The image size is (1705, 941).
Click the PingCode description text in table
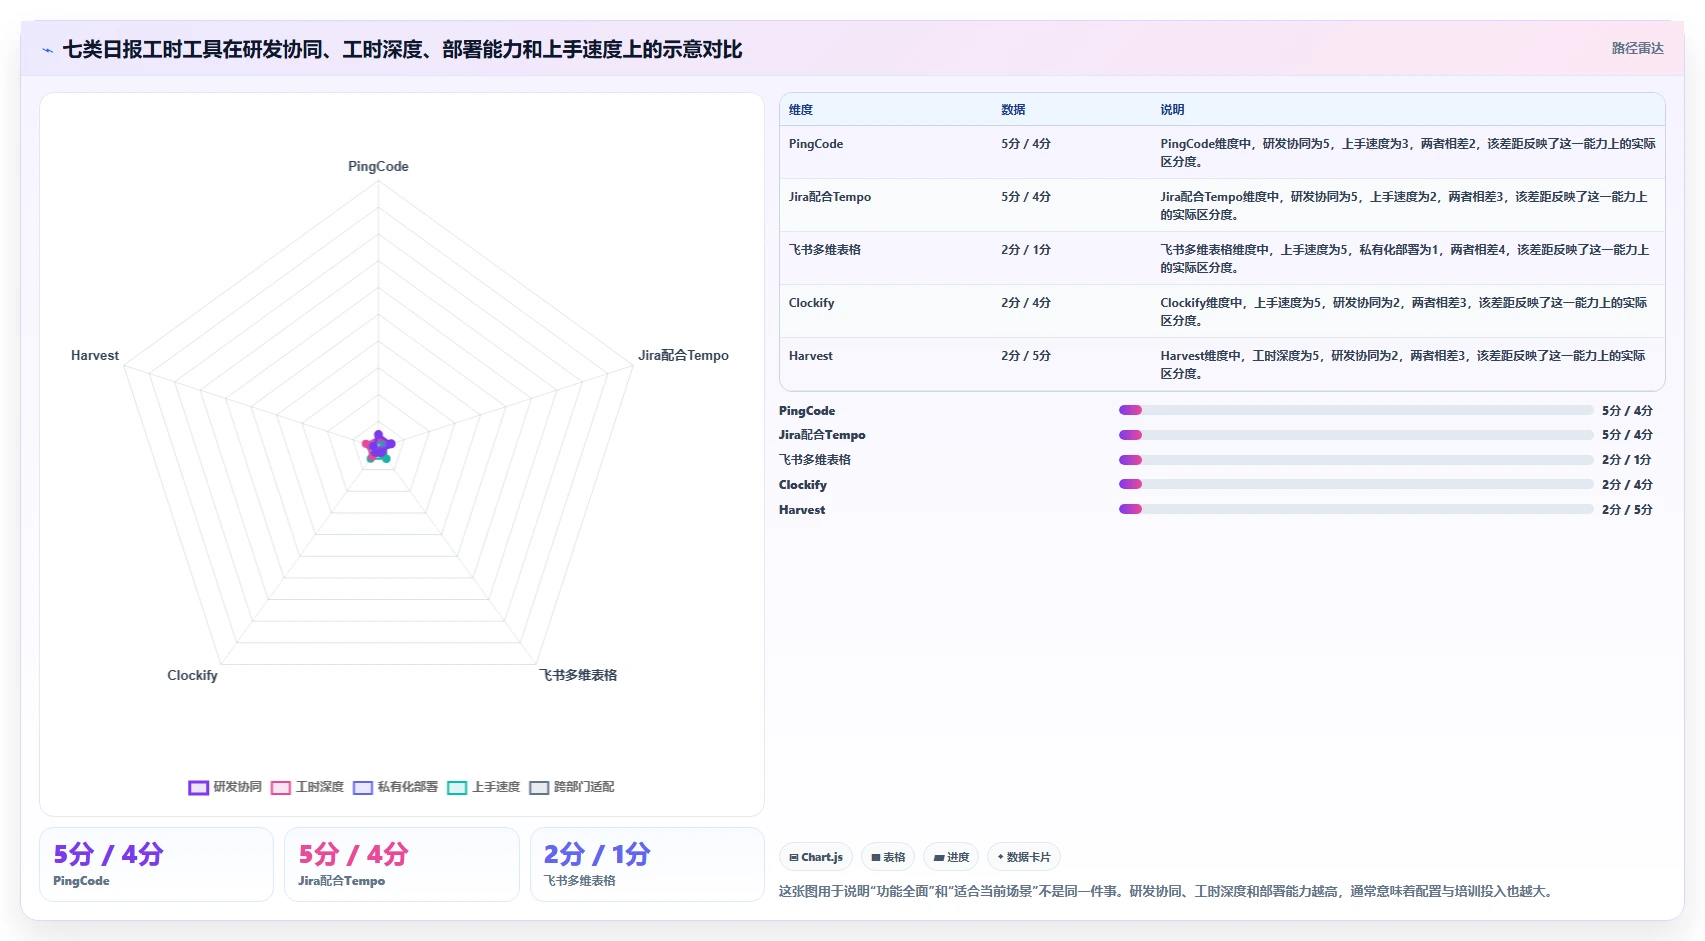click(x=1408, y=153)
